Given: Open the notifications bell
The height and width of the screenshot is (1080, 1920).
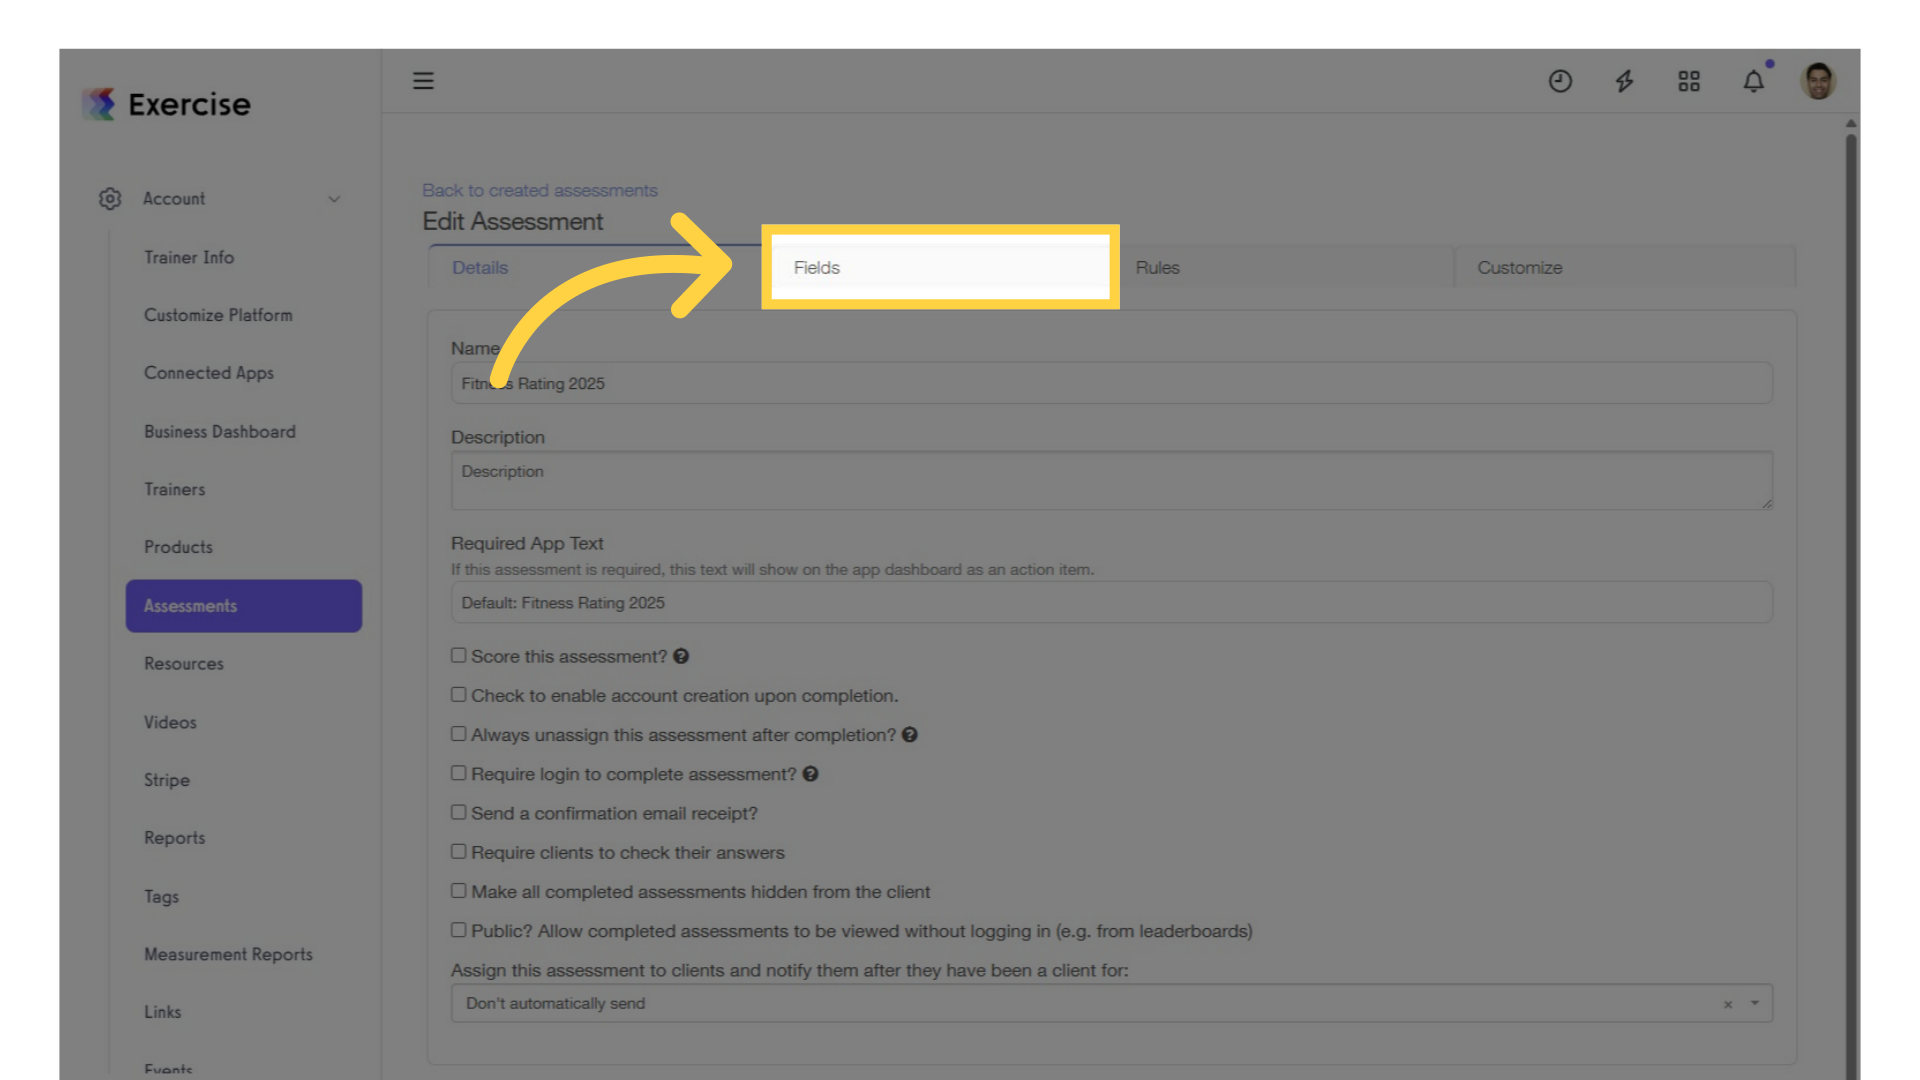Looking at the screenshot, I should [x=1754, y=81].
